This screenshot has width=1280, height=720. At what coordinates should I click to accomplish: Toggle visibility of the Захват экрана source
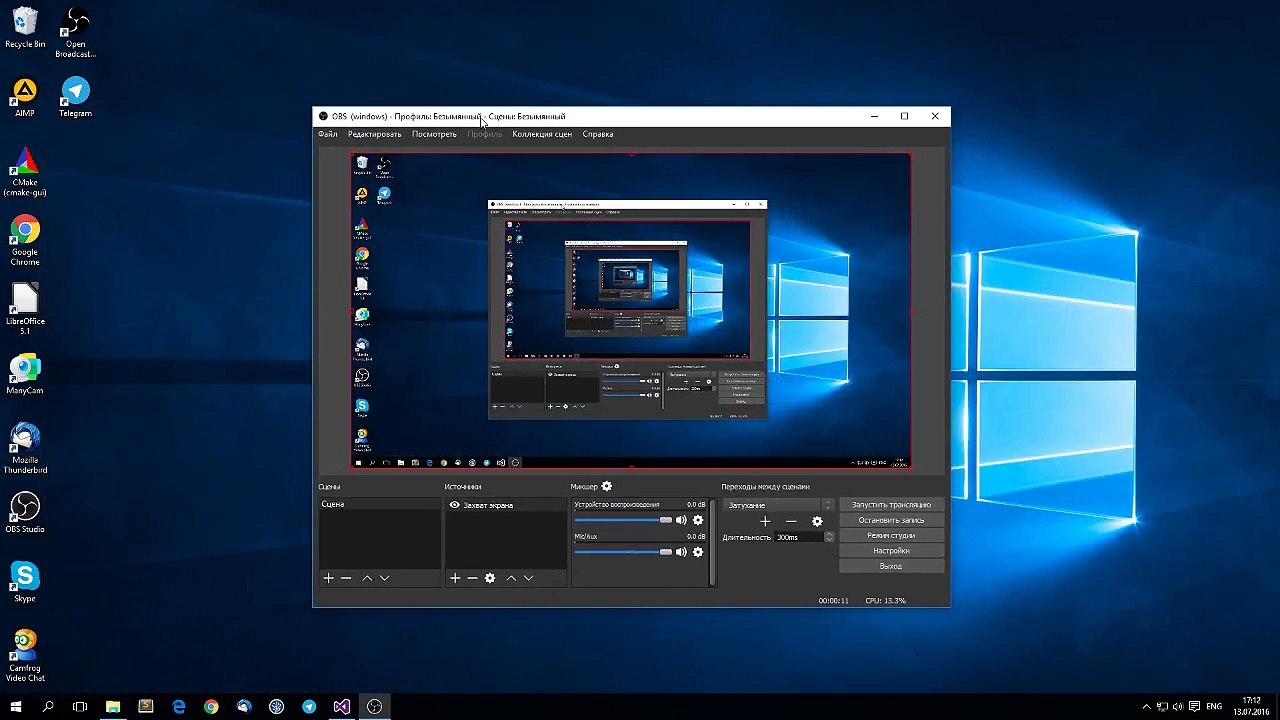(454, 505)
